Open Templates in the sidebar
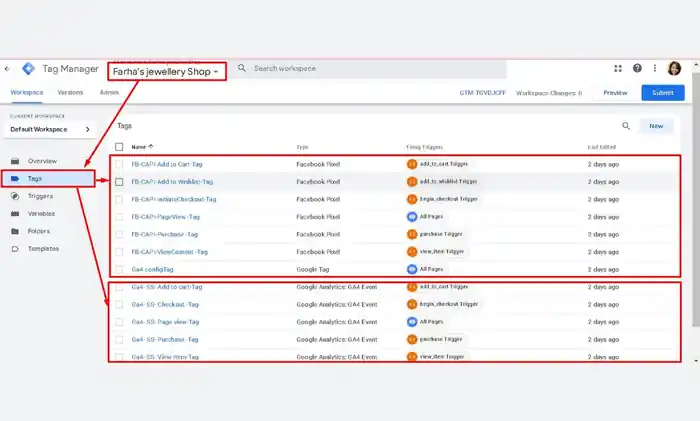The image size is (700, 421). pyautogui.click(x=43, y=249)
